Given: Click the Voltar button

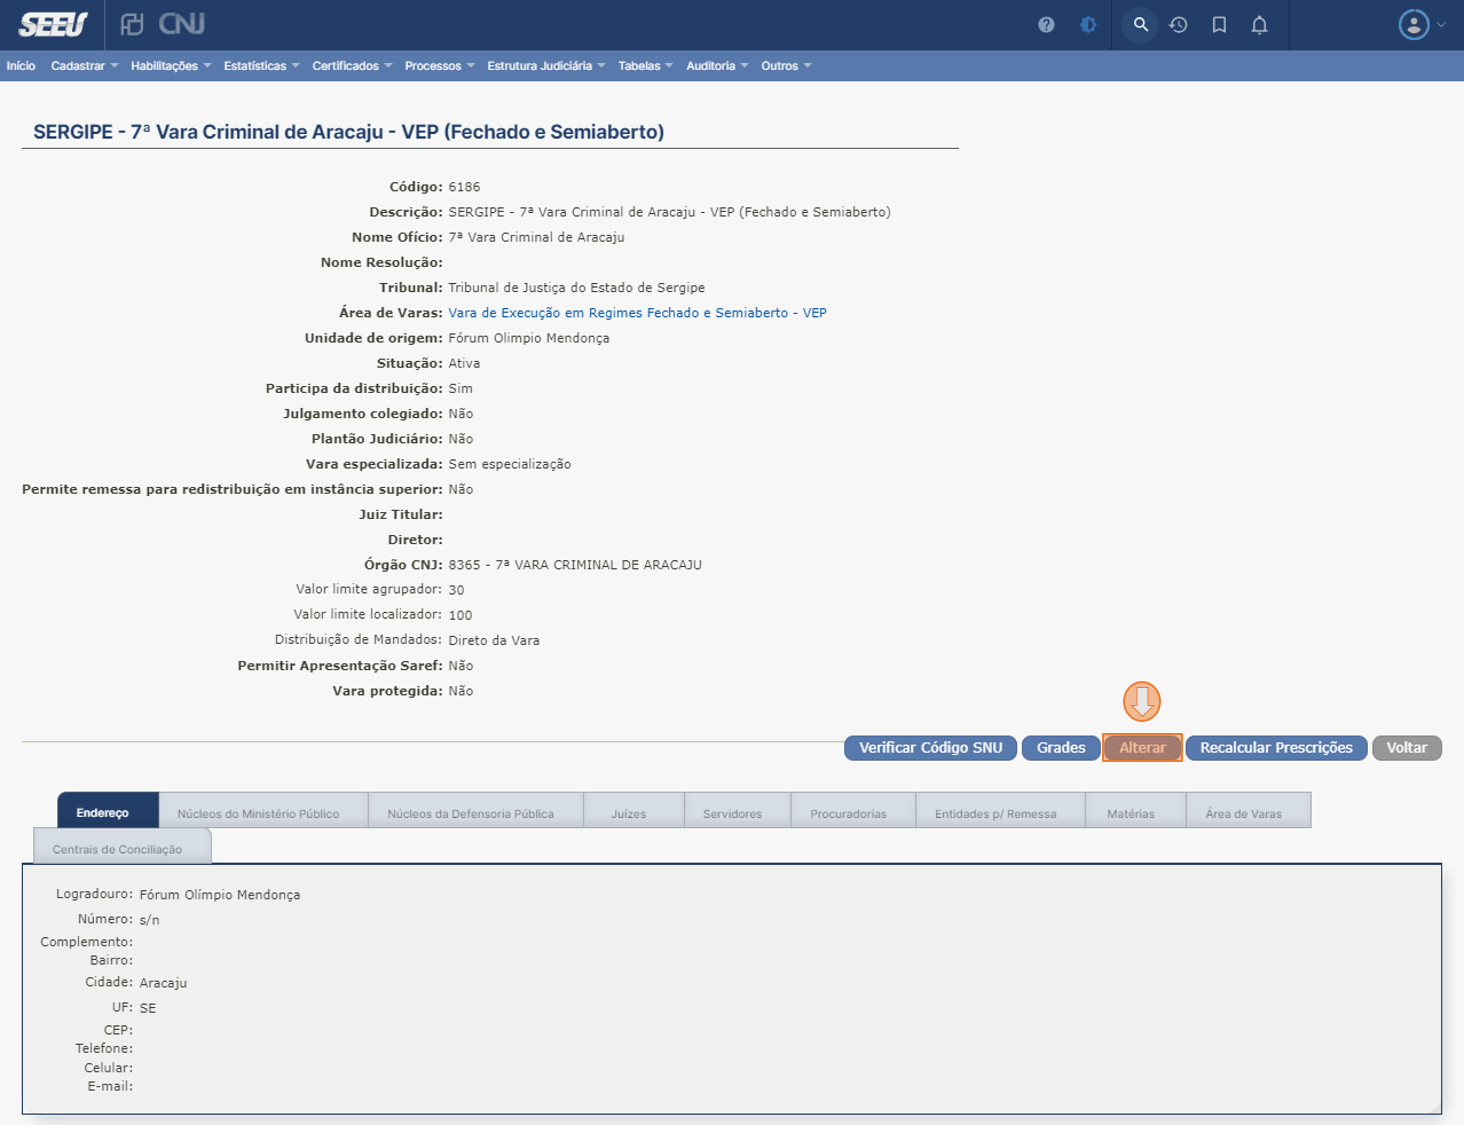Looking at the screenshot, I should pos(1406,748).
